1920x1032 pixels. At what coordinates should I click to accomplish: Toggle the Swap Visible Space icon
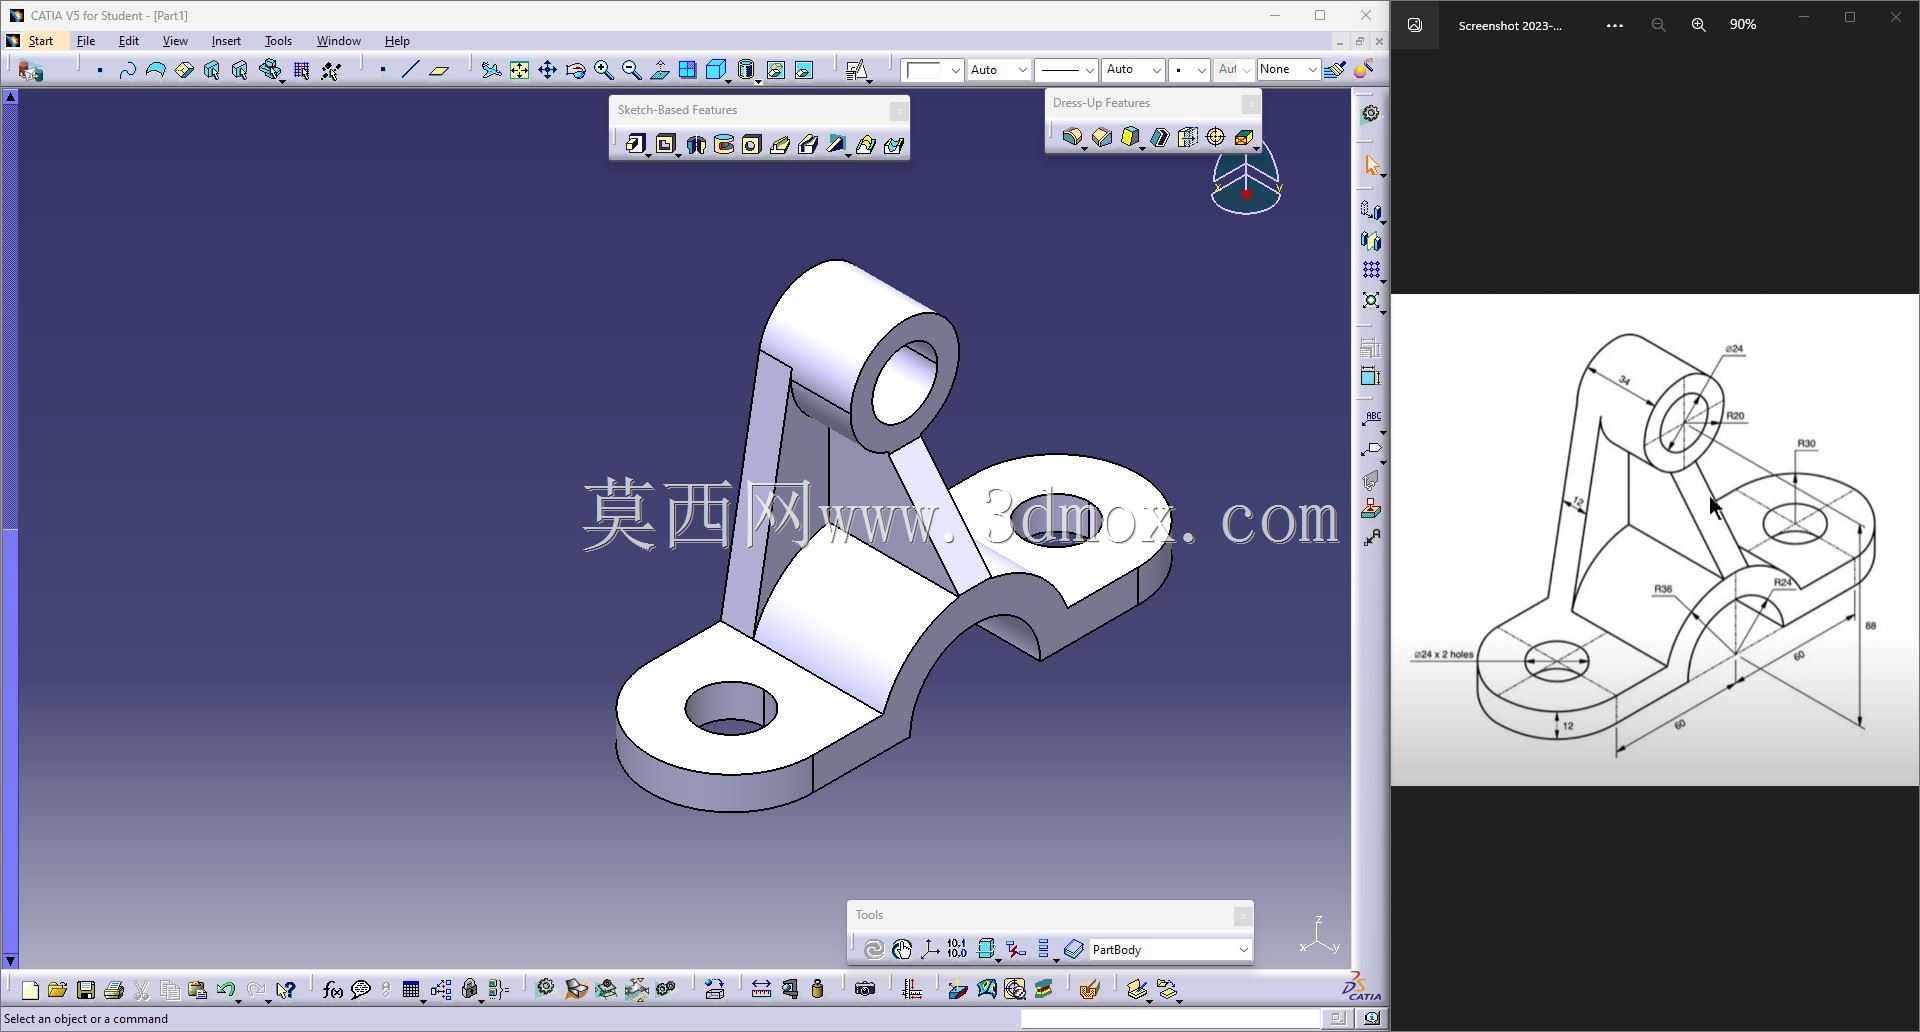click(804, 69)
